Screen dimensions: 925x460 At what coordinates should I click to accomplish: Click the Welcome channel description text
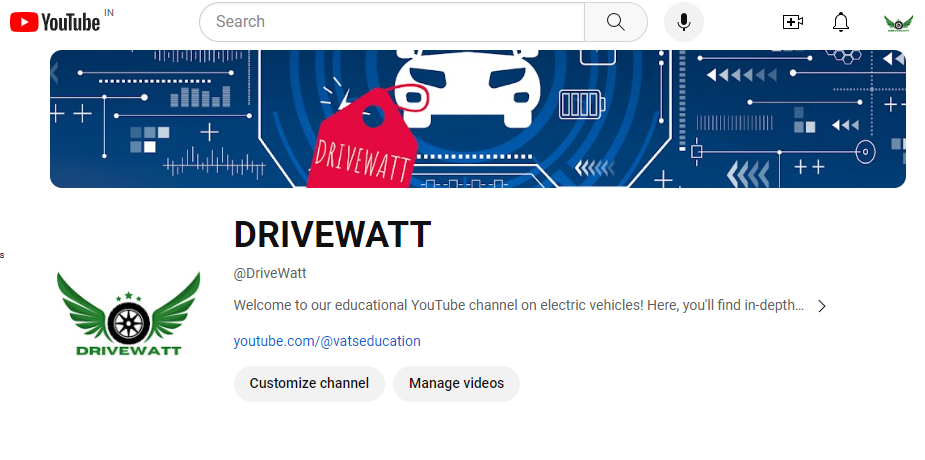click(519, 305)
